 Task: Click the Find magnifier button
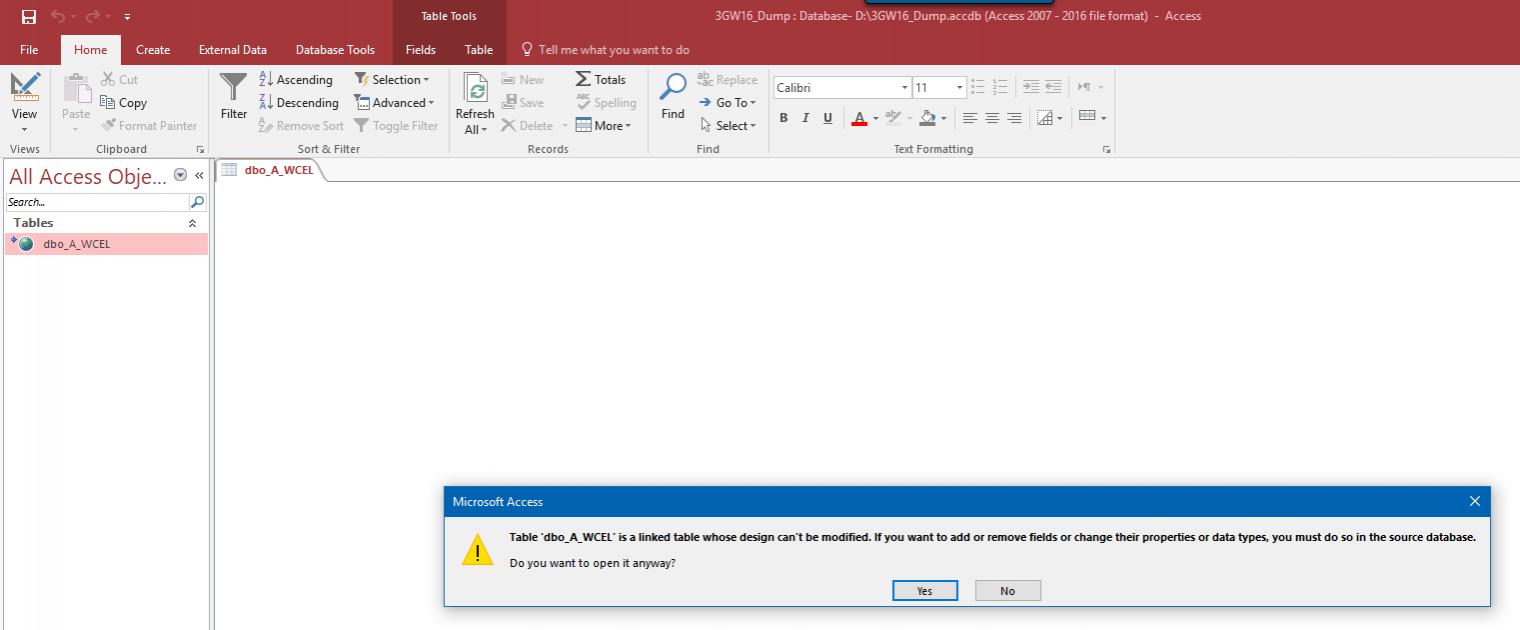click(x=673, y=98)
